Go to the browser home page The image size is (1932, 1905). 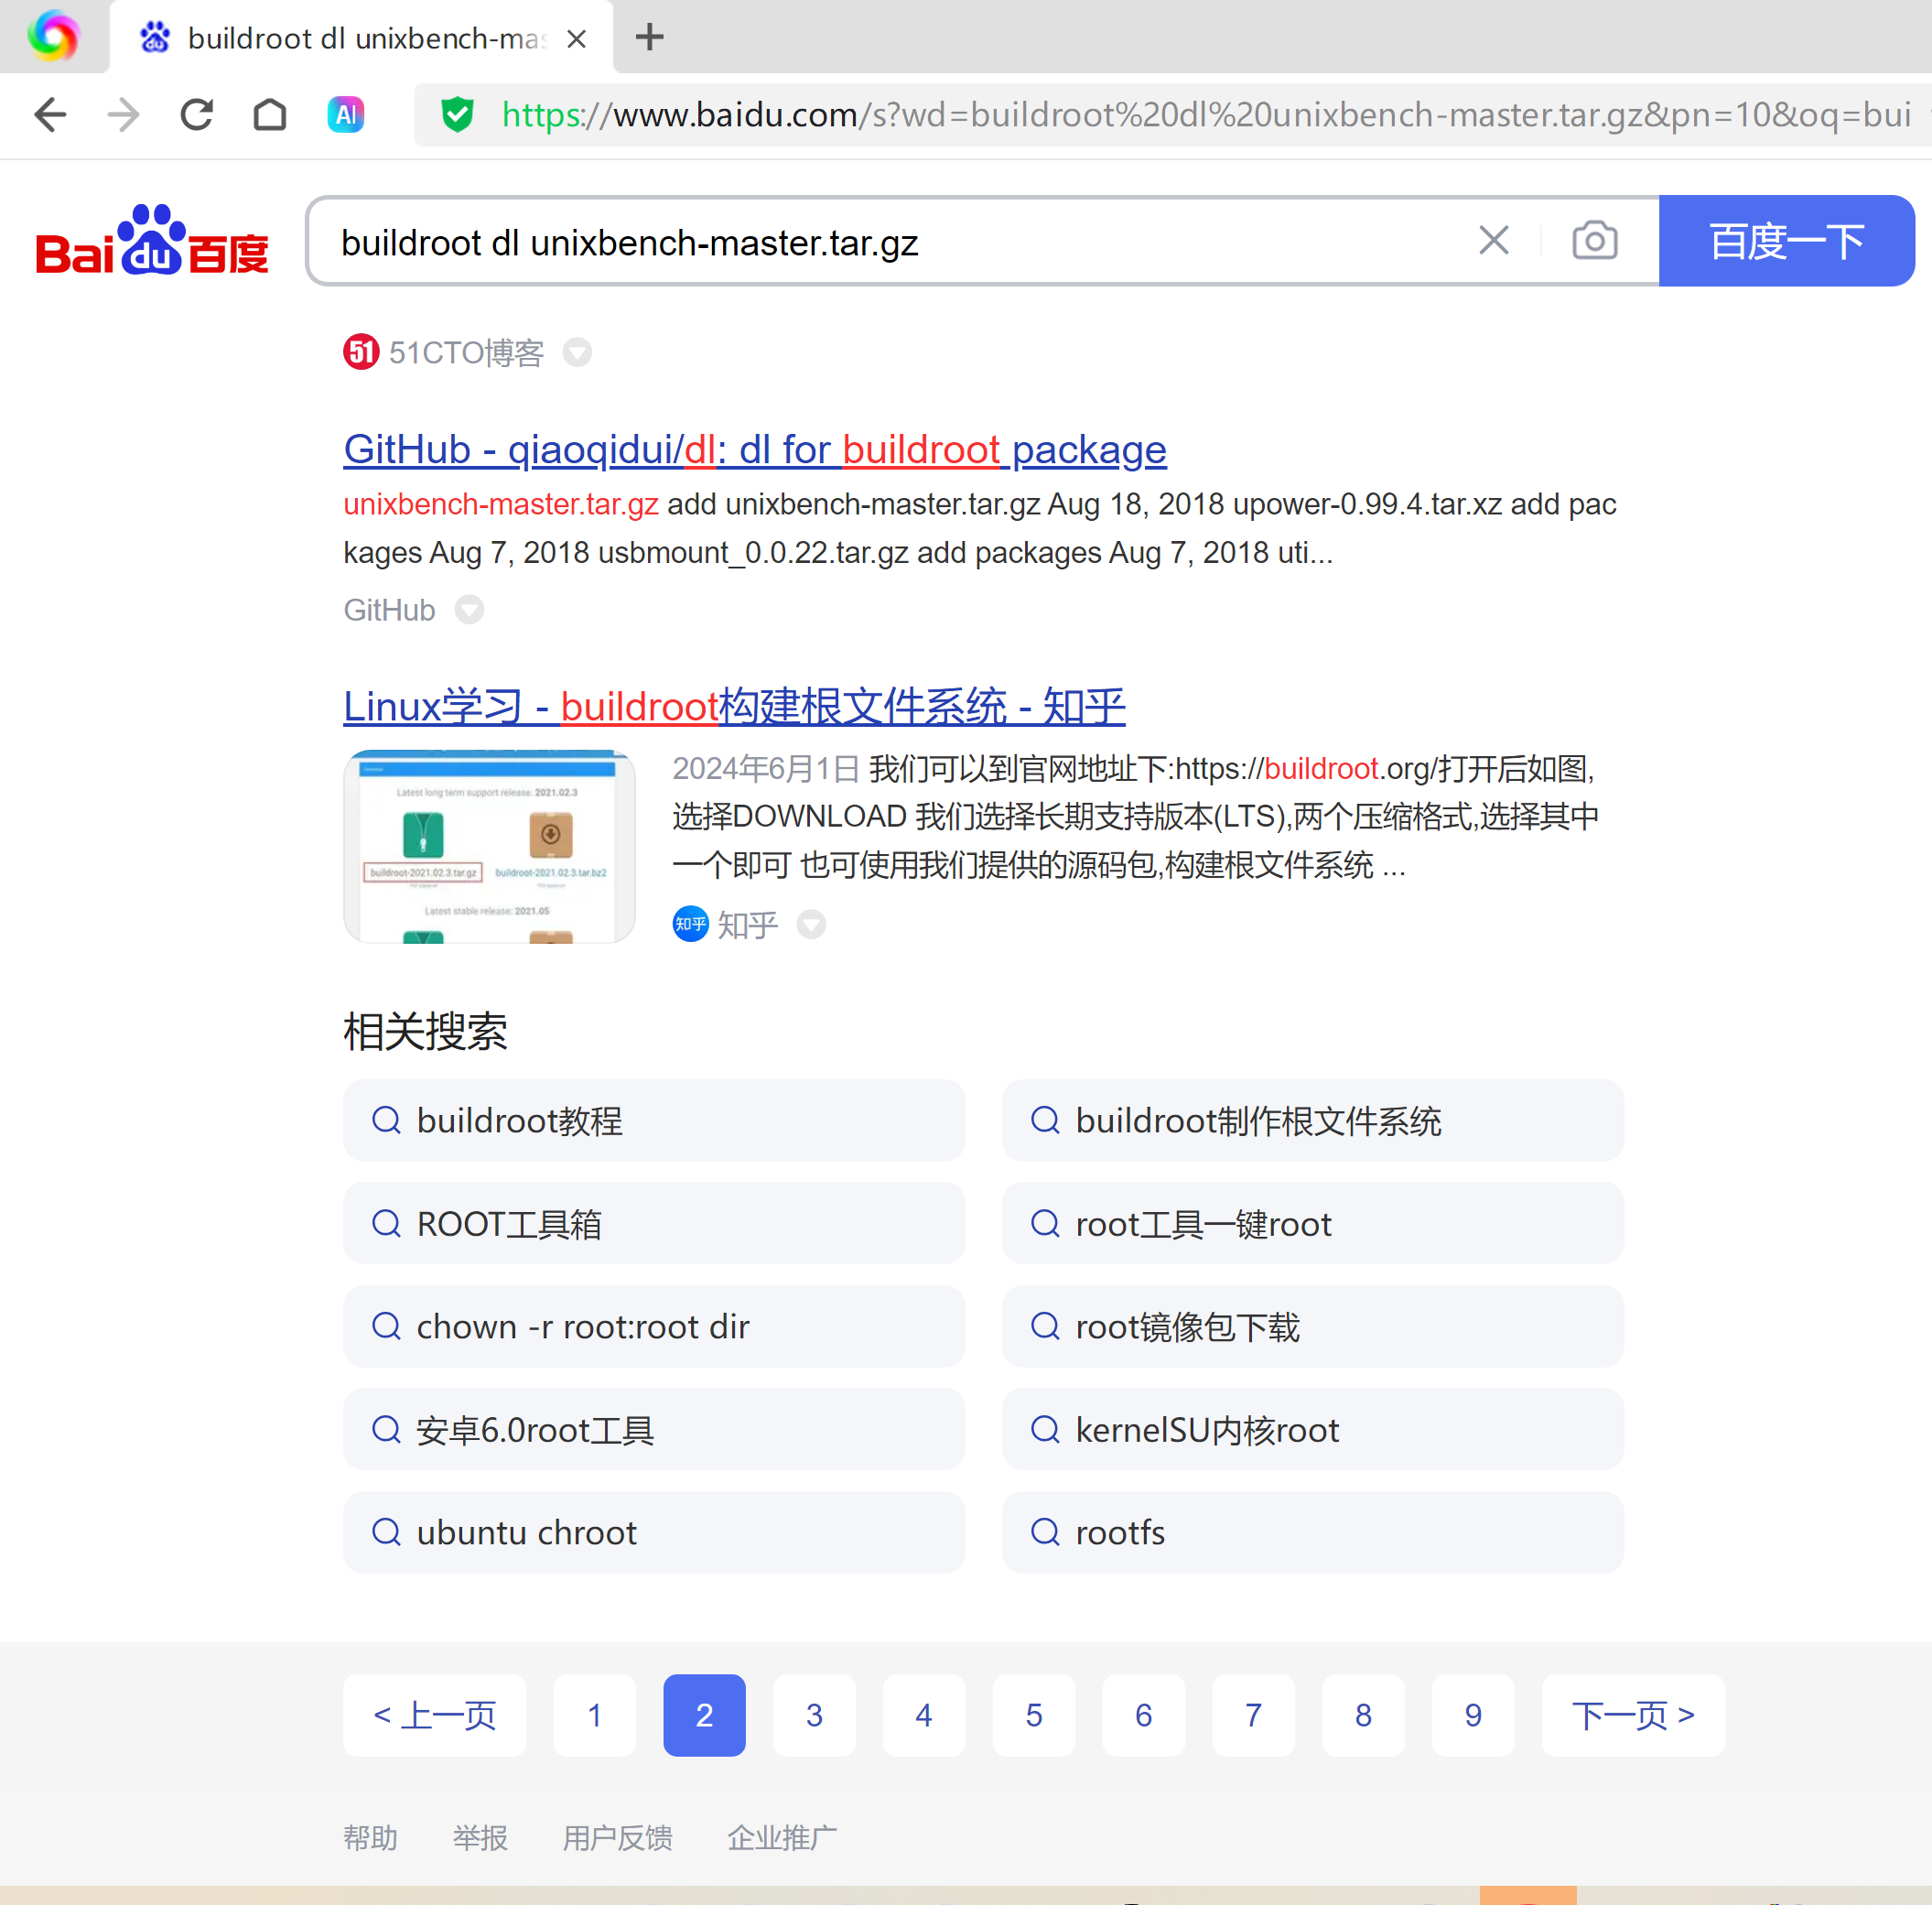tap(270, 115)
